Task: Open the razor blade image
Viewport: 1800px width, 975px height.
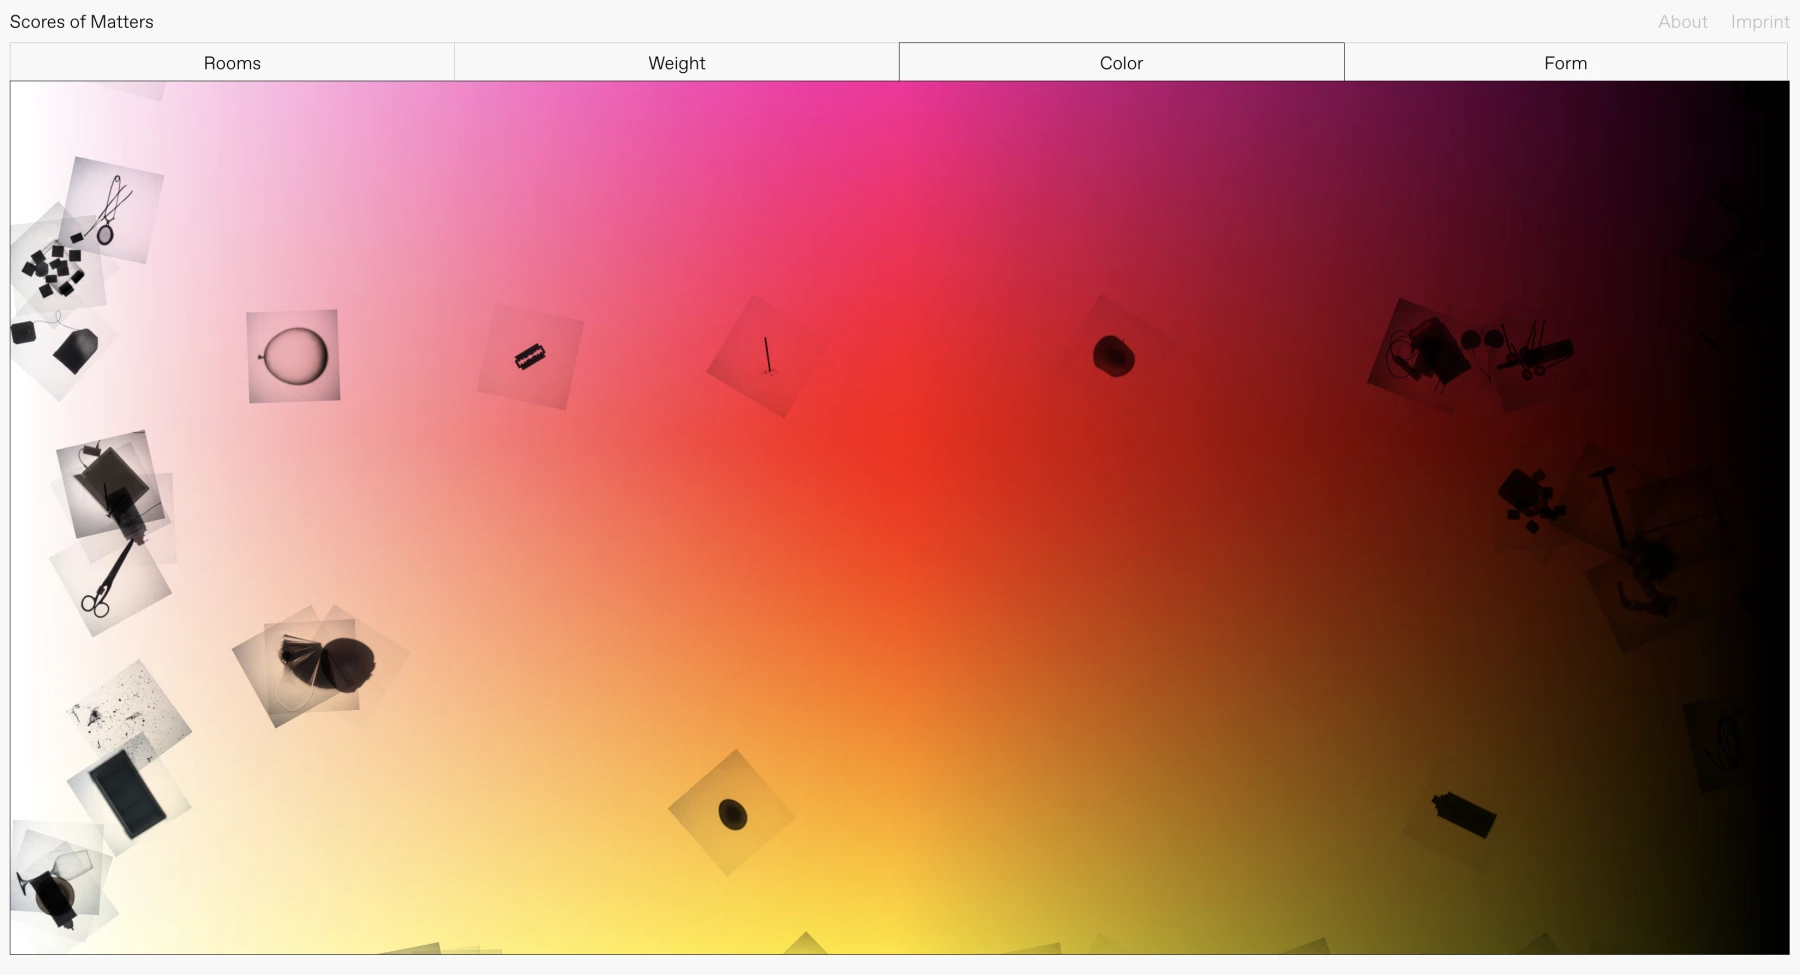Action: [530, 357]
